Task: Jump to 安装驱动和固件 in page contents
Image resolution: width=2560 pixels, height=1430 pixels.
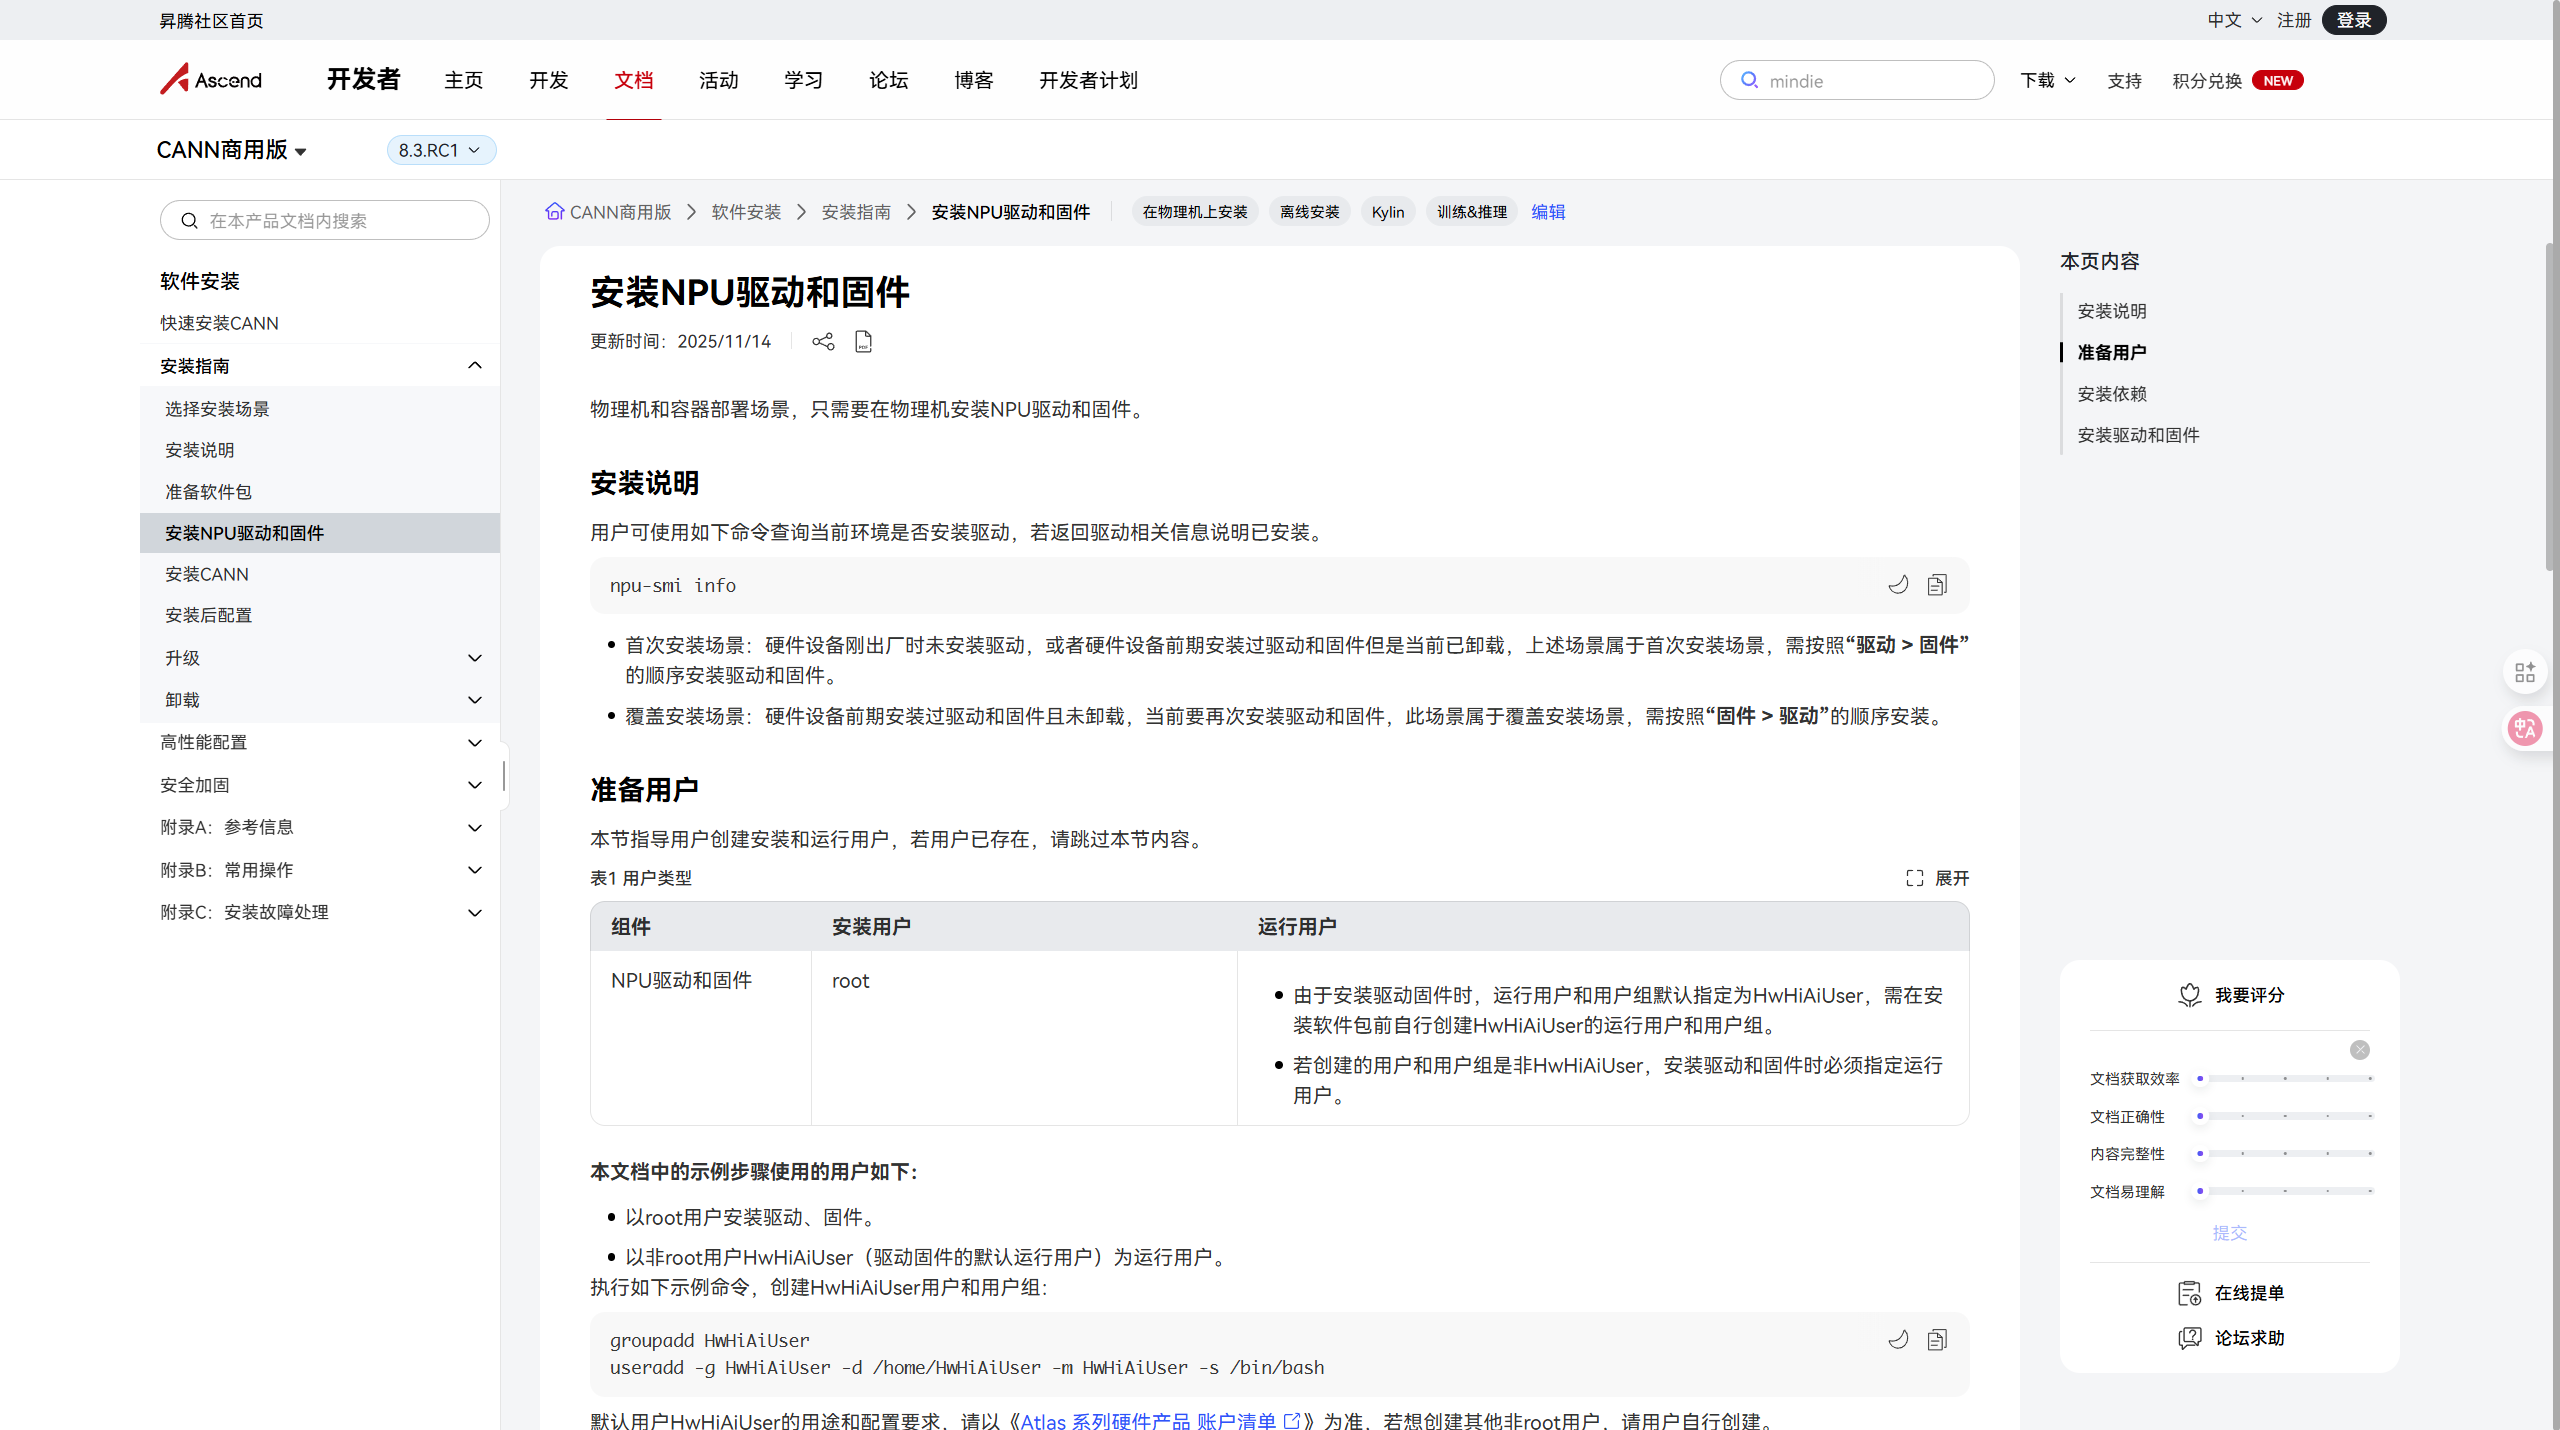Action: click(x=2138, y=435)
